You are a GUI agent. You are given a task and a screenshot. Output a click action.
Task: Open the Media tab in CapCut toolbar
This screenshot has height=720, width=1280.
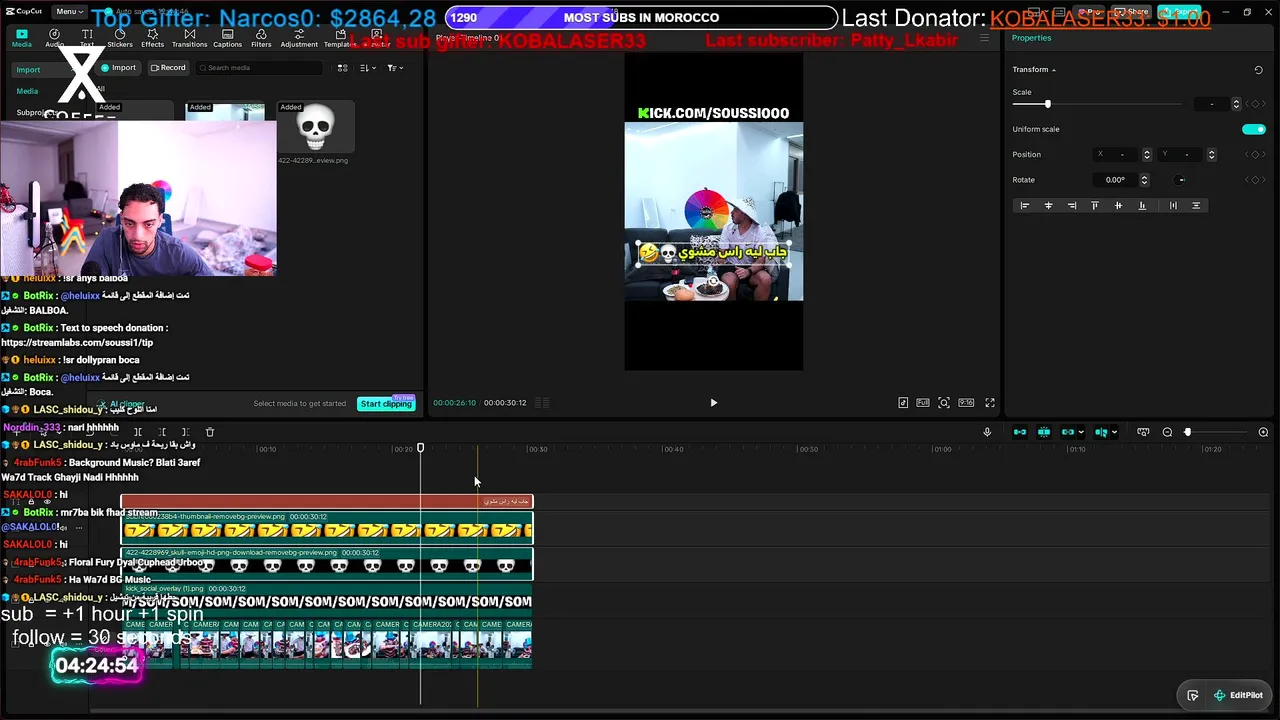tap(21, 38)
